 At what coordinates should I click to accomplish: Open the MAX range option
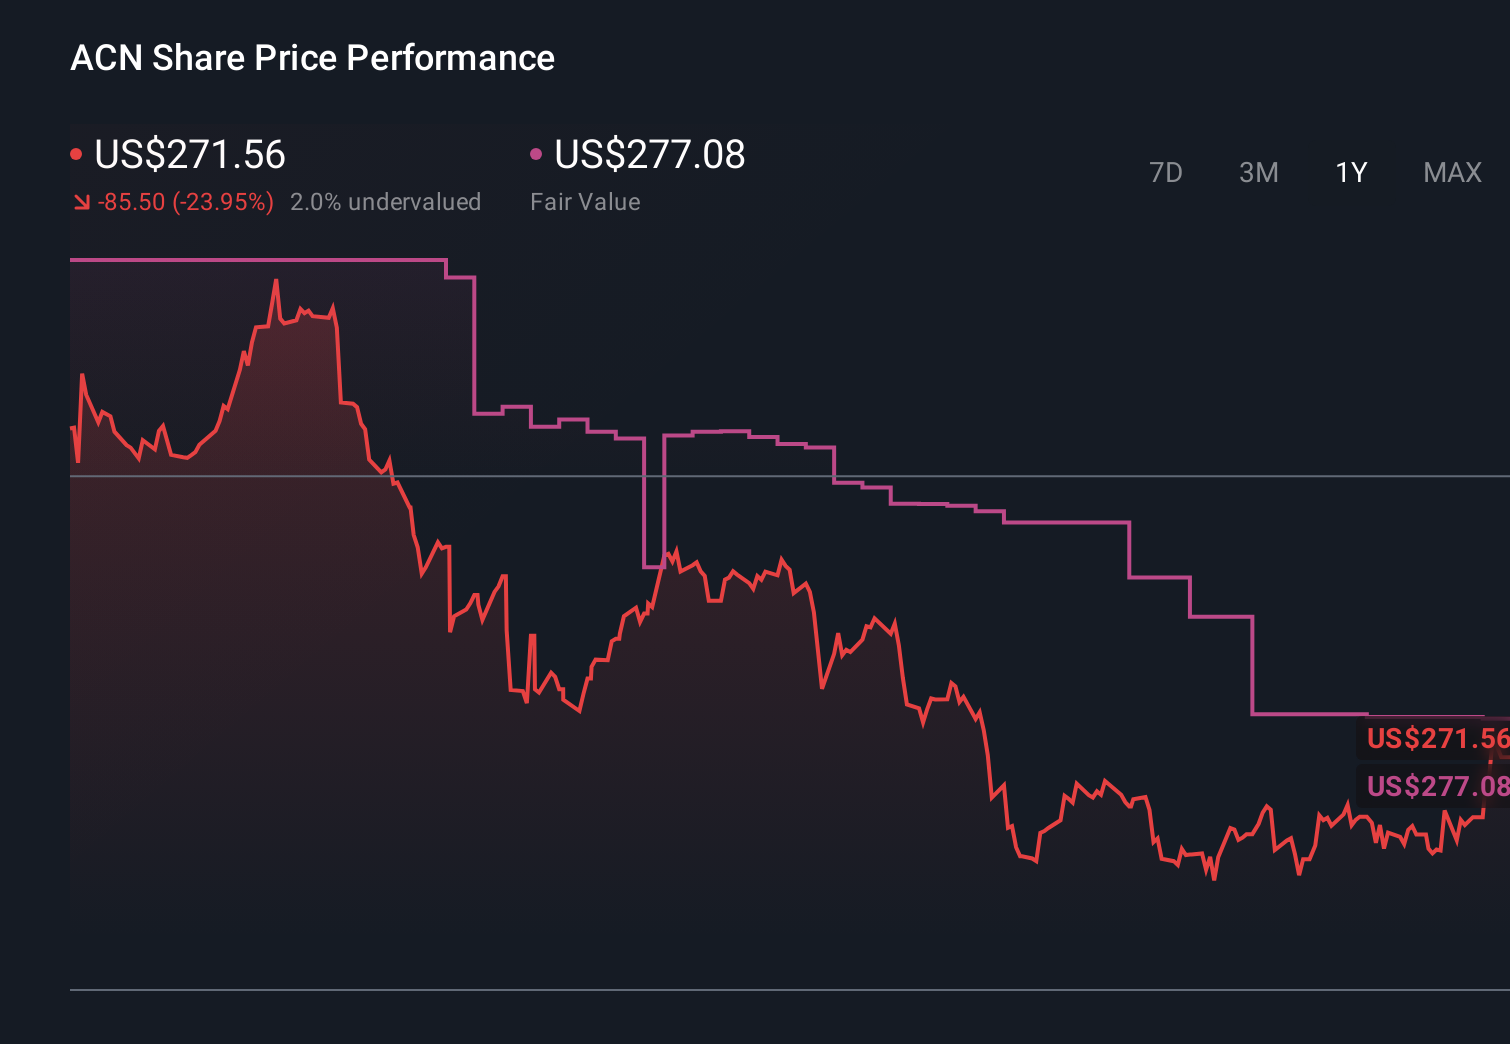click(x=1451, y=172)
